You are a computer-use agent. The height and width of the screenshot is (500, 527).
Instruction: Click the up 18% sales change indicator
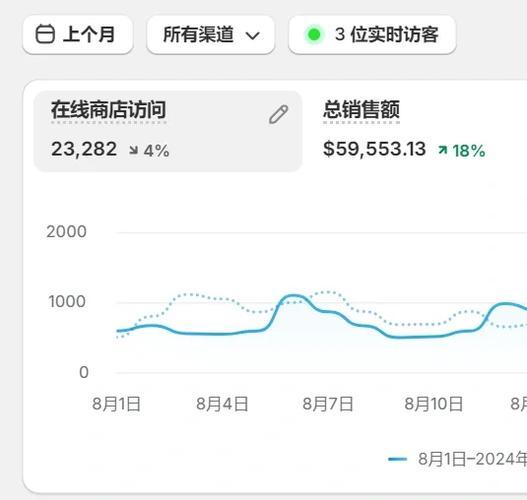point(461,150)
